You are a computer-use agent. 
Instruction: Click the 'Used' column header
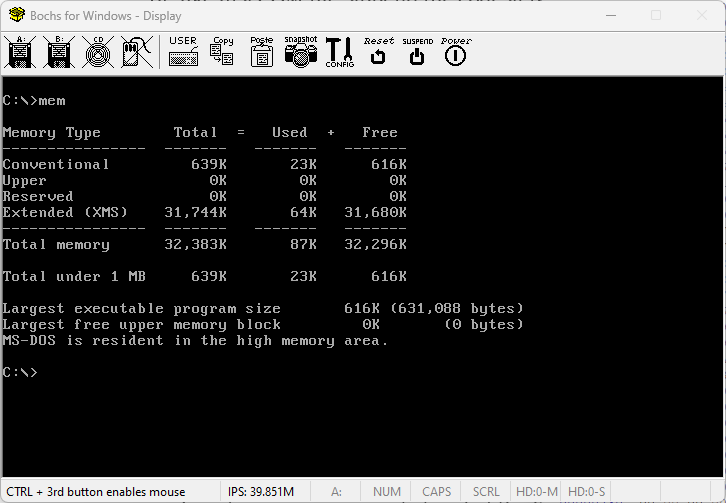click(x=289, y=132)
